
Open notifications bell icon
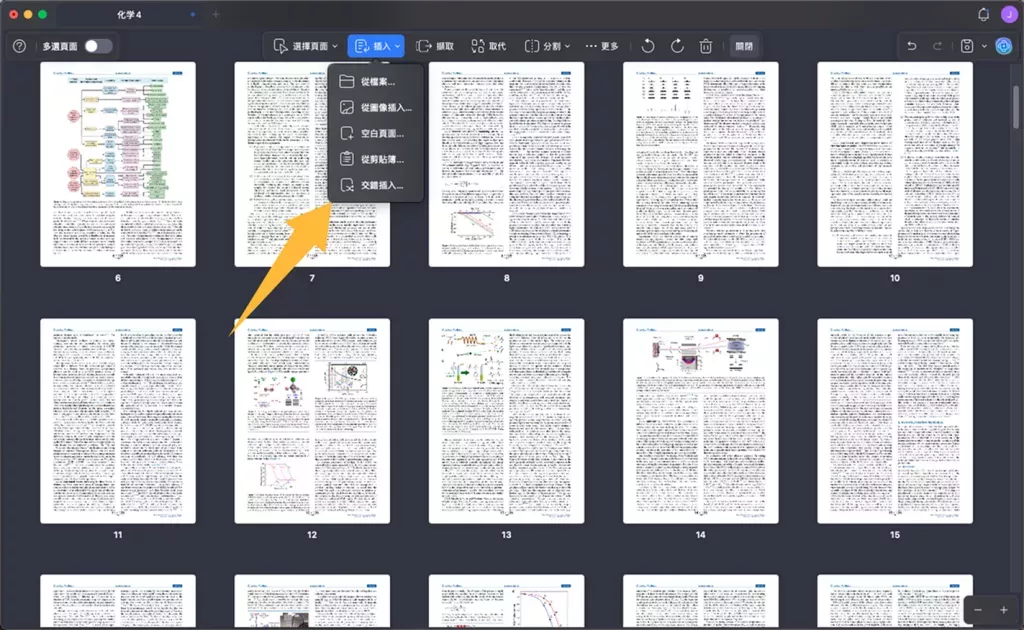pyautogui.click(x=984, y=14)
